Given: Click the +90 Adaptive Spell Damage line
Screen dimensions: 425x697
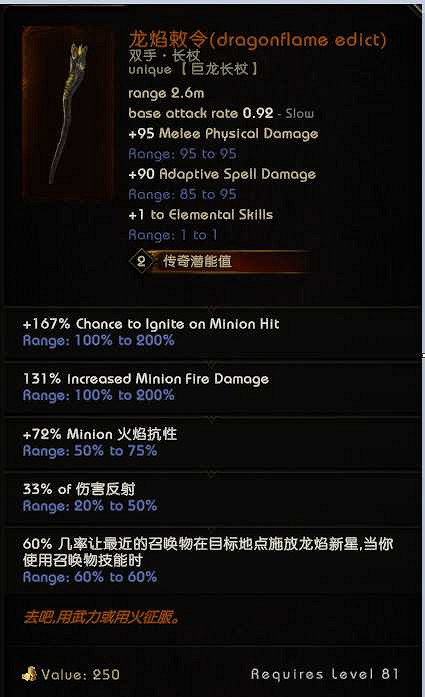Looking at the screenshot, I should coord(222,174).
